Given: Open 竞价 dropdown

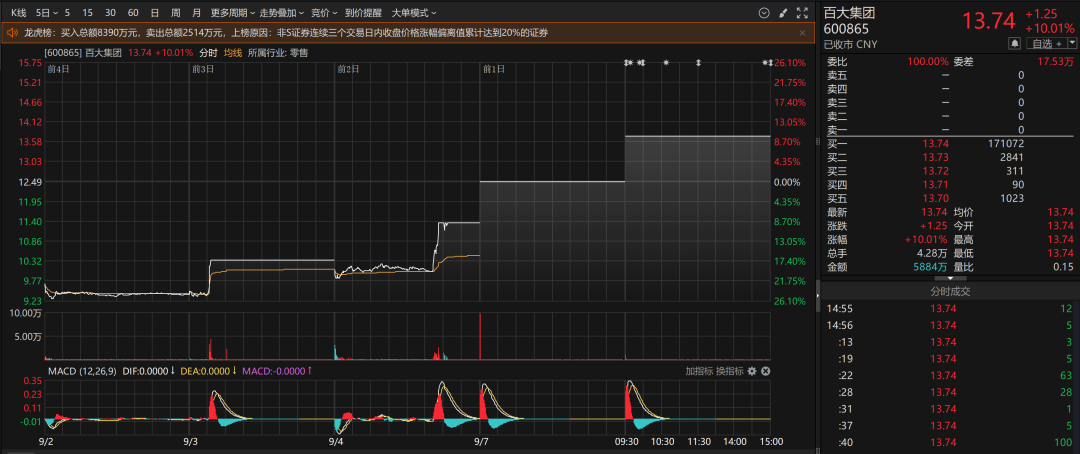Looking at the screenshot, I should [324, 12].
